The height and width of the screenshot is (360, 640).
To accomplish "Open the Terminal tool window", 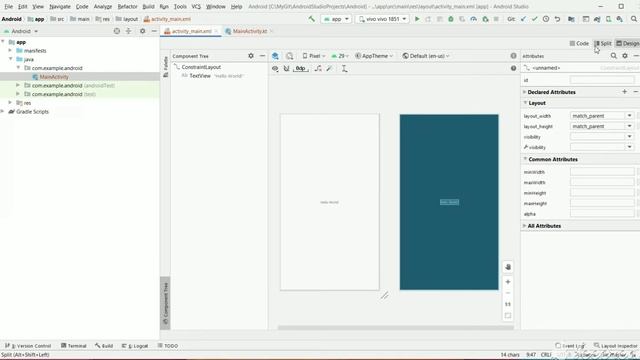I will [74, 346].
